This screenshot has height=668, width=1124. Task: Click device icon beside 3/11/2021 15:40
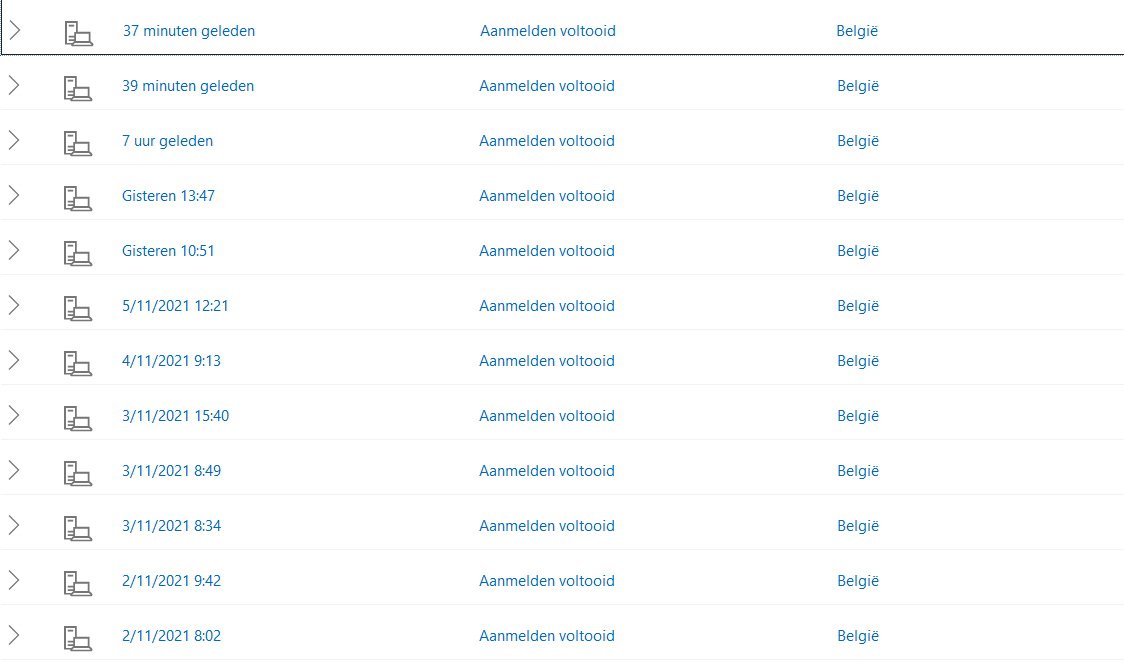77,417
